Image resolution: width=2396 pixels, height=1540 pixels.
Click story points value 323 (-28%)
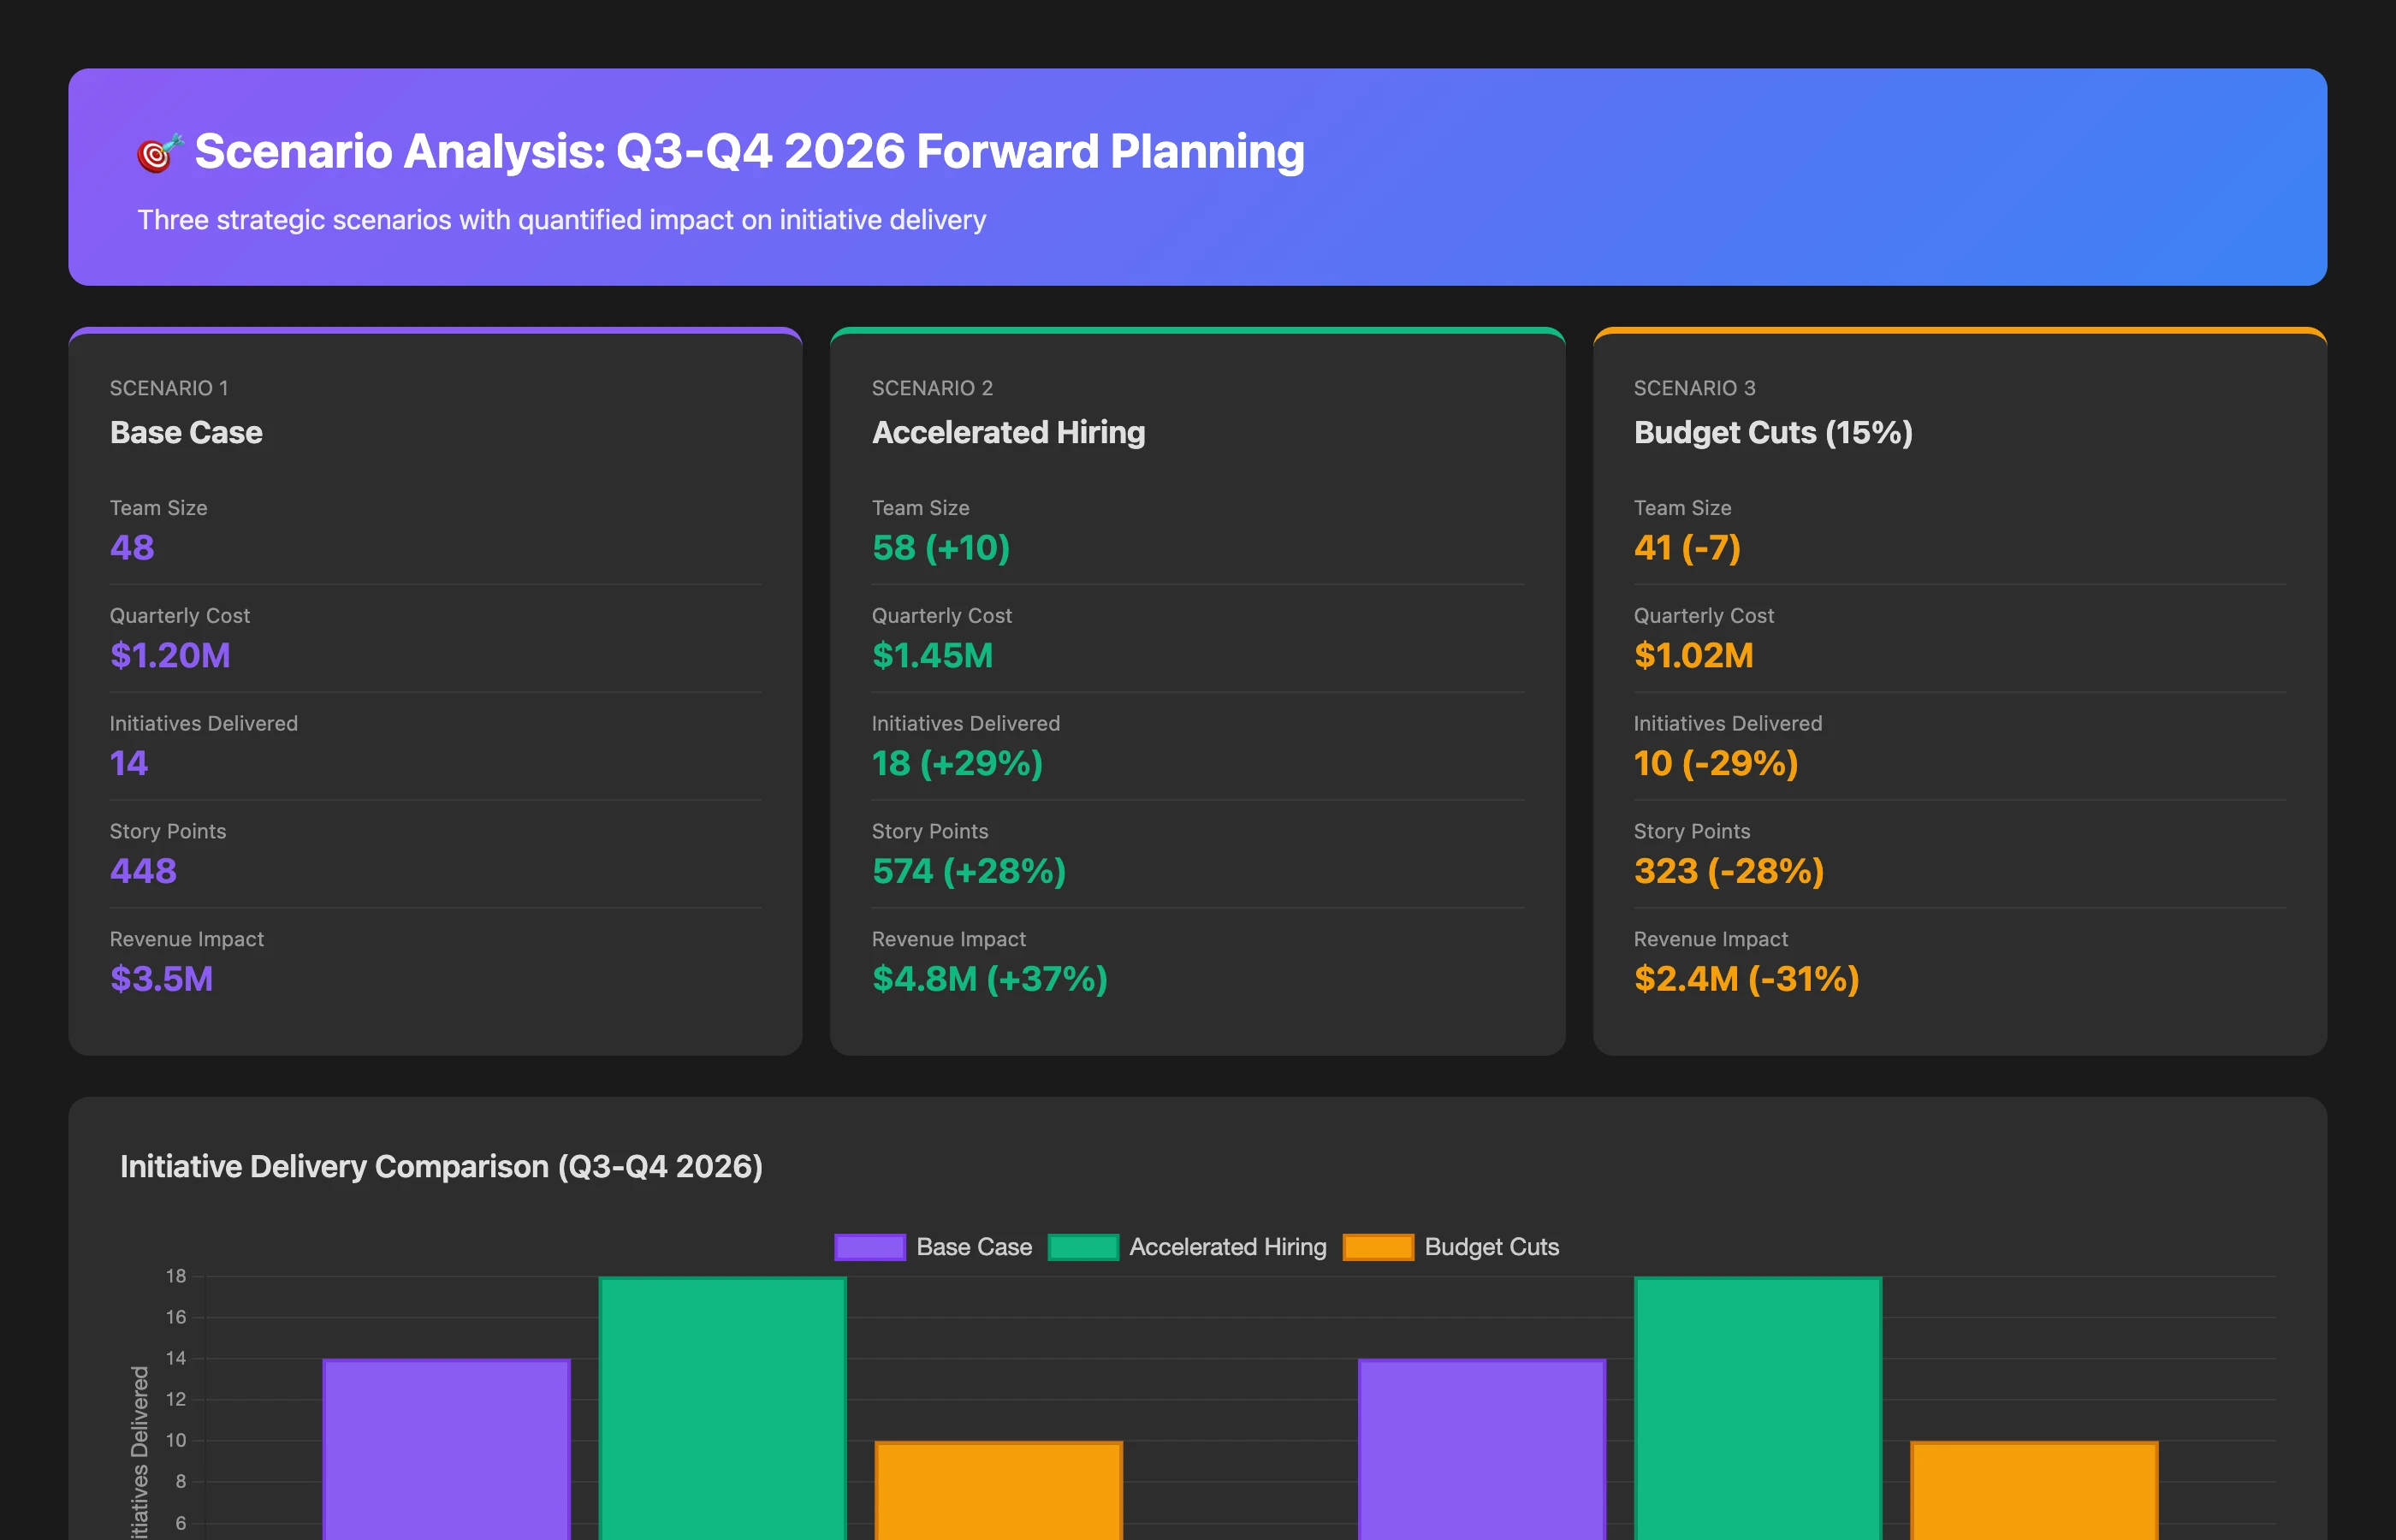coord(1729,871)
